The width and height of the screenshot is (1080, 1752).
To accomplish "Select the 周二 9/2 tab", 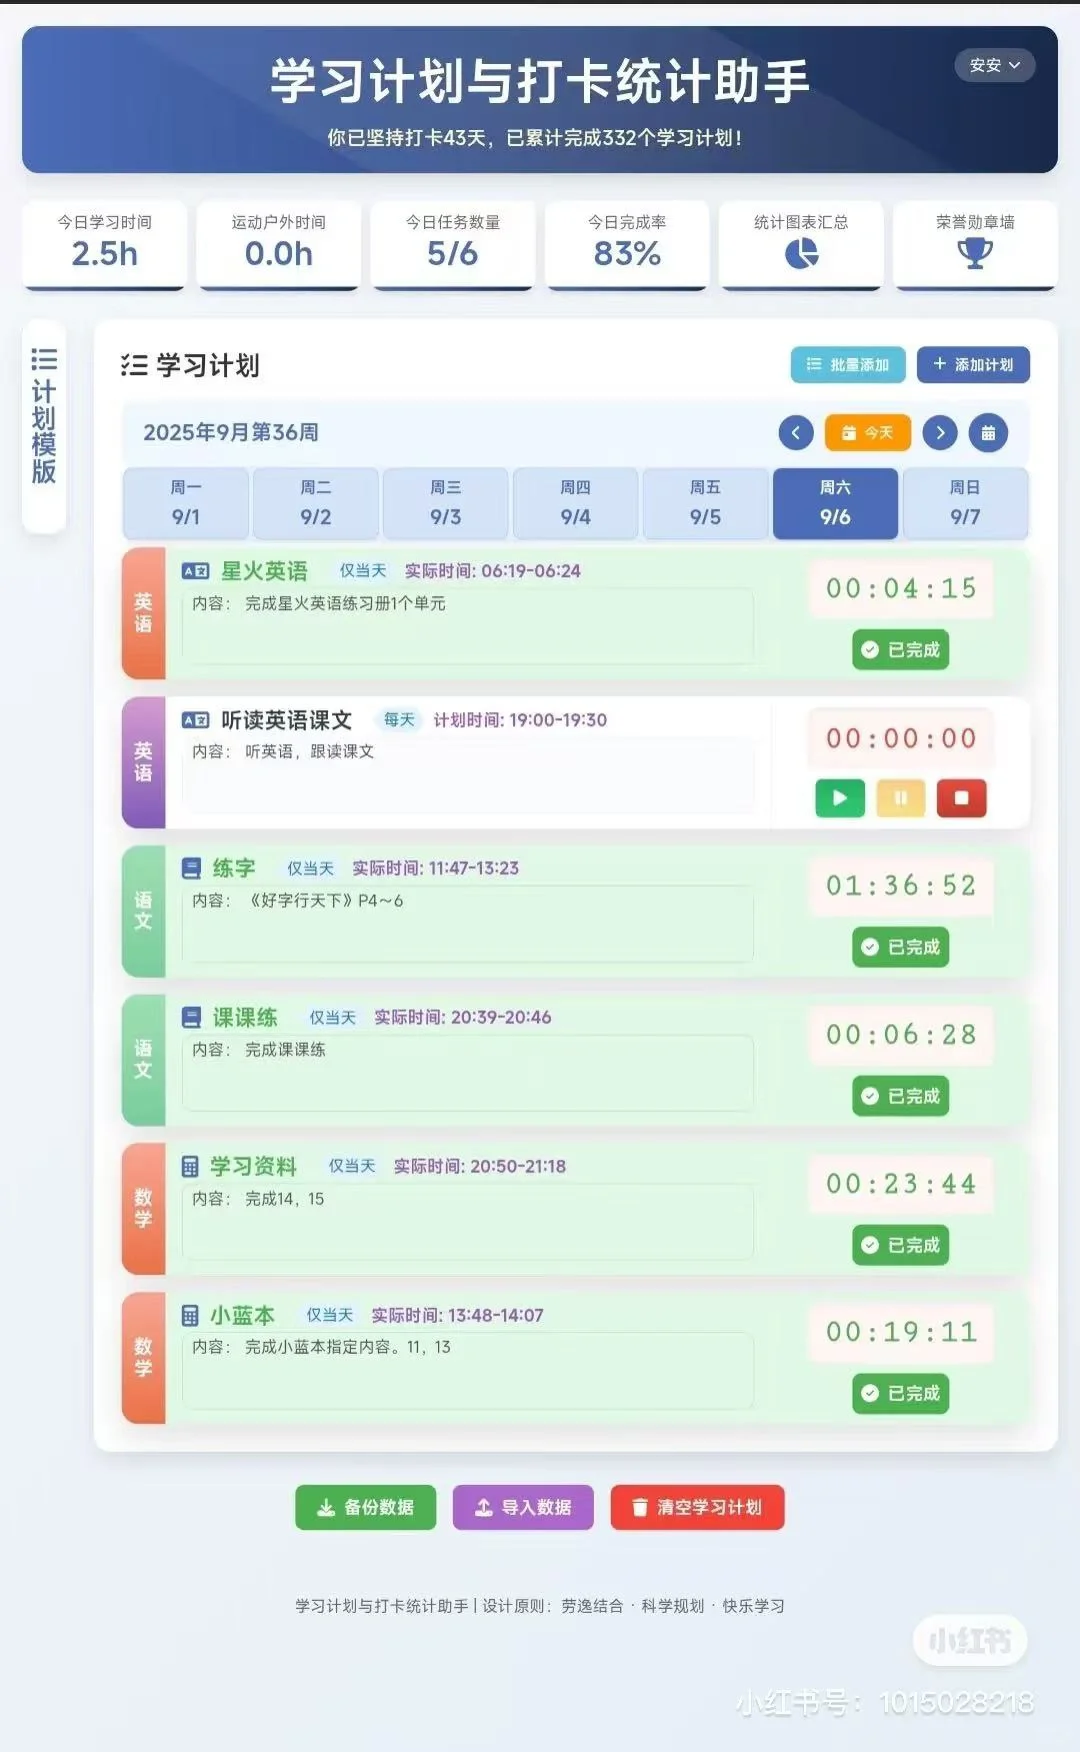I will pos(316,503).
